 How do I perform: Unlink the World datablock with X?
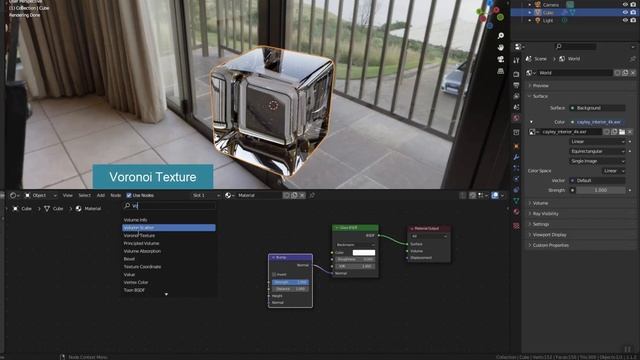click(x=633, y=73)
